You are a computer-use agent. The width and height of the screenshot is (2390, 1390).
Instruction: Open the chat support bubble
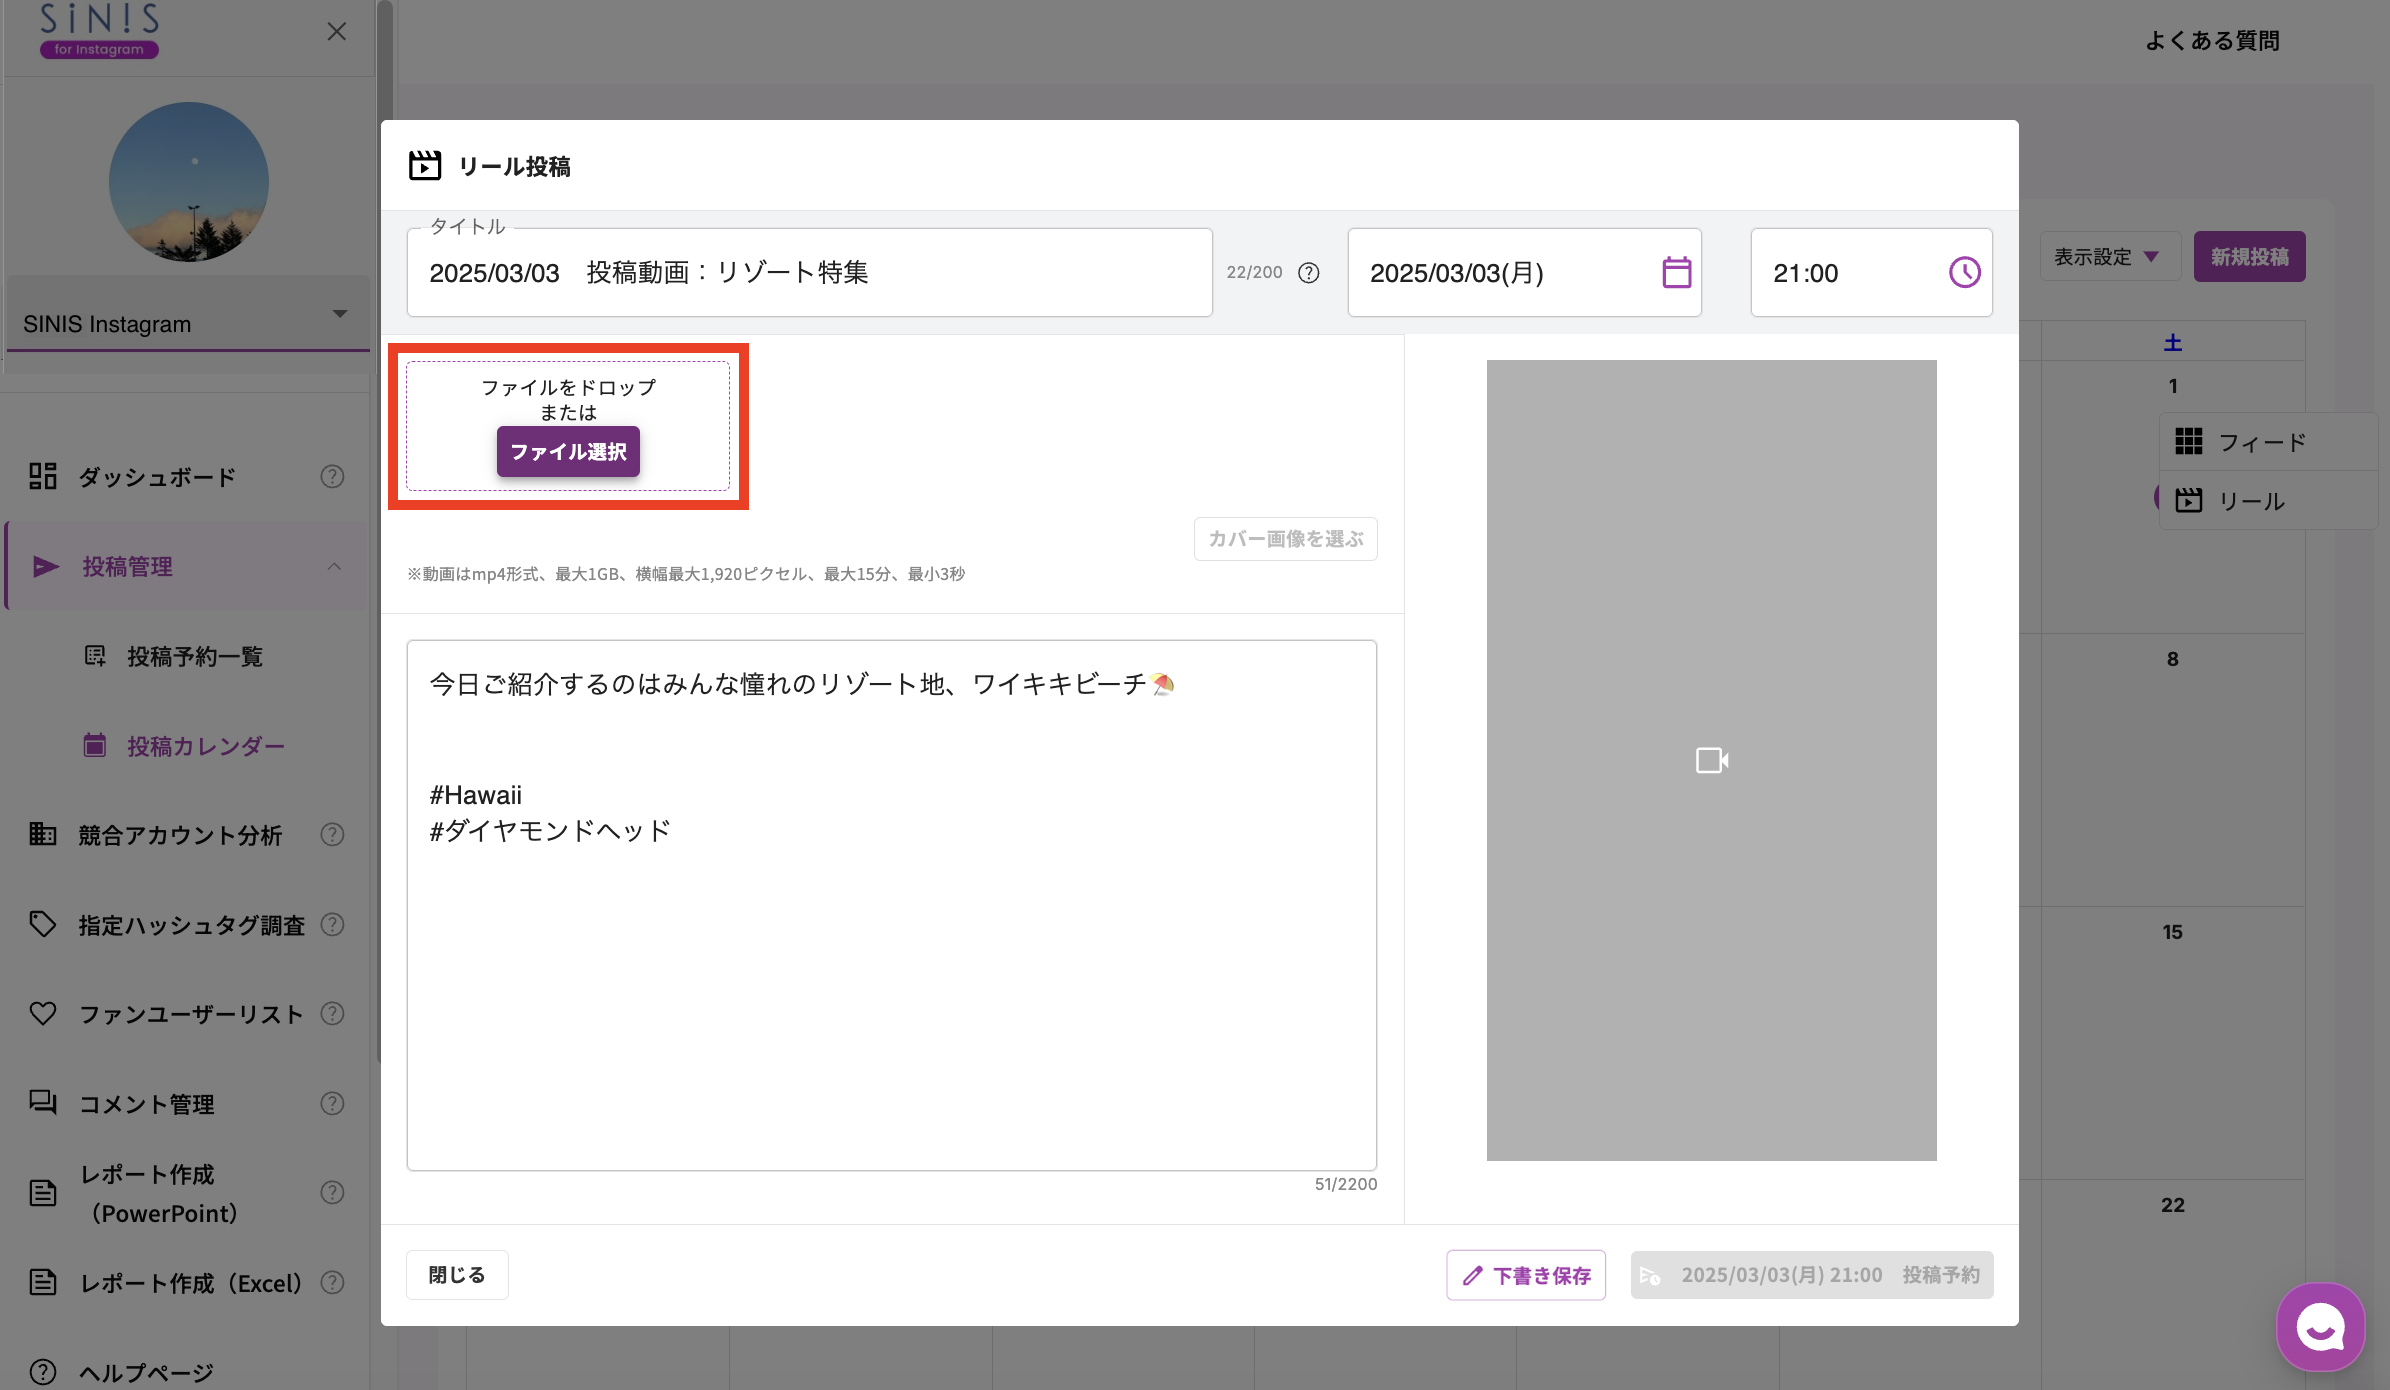[2320, 1327]
